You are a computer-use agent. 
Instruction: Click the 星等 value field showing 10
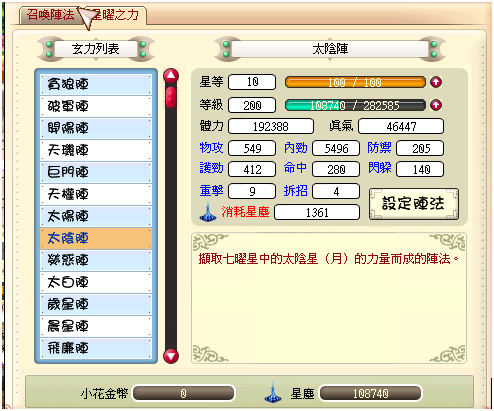(252, 82)
